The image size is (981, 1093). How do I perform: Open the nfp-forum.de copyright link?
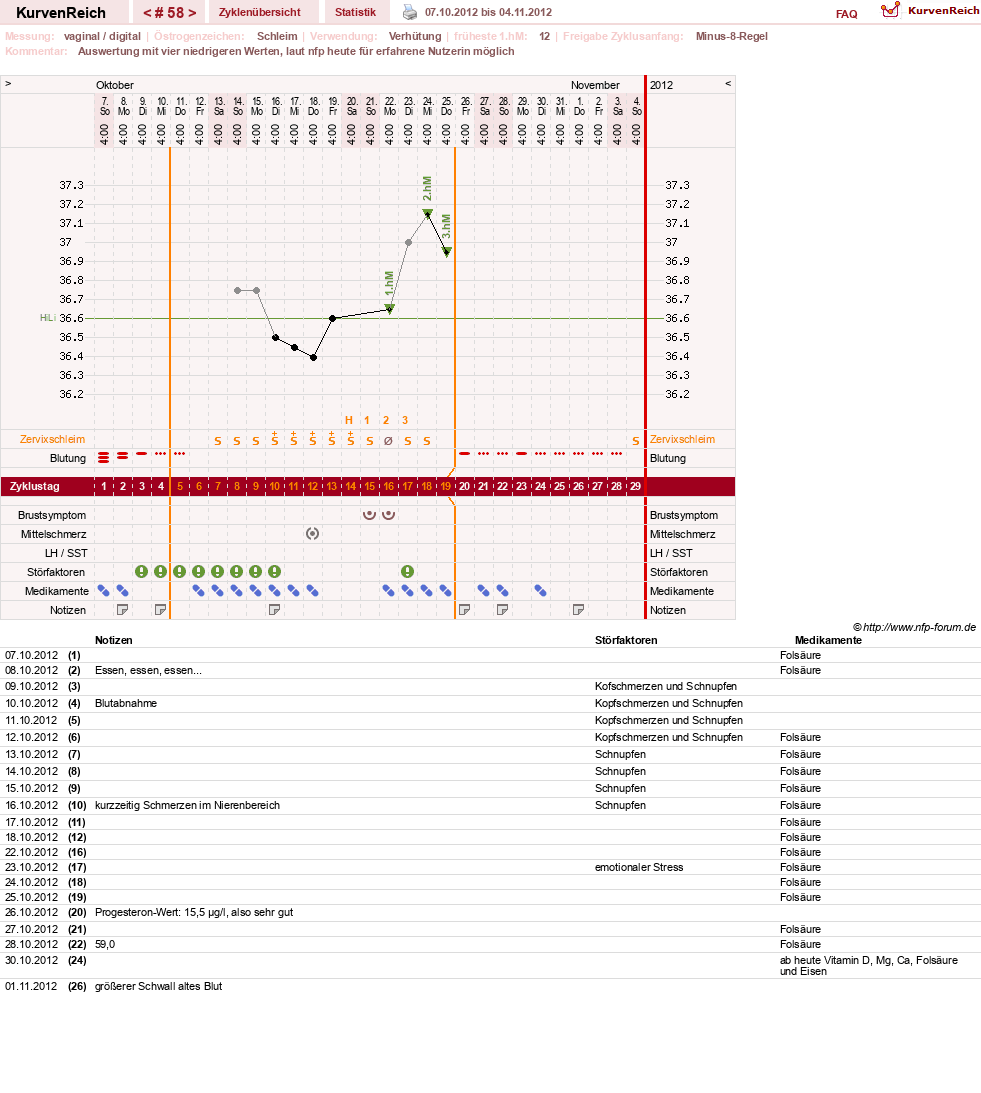(914, 627)
